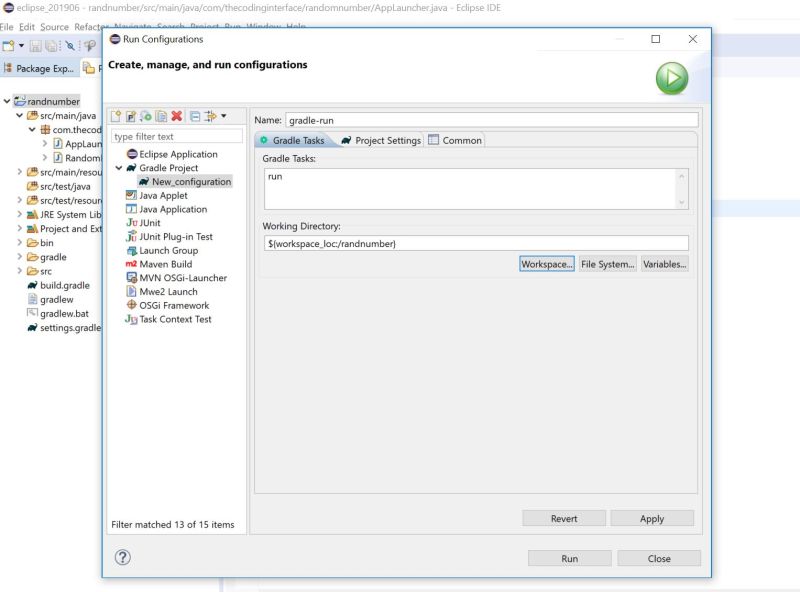Image resolution: width=800 pixels, height=592 pixels.
Task: Create a new launch configuration
Action: click(x=115, y=117)
